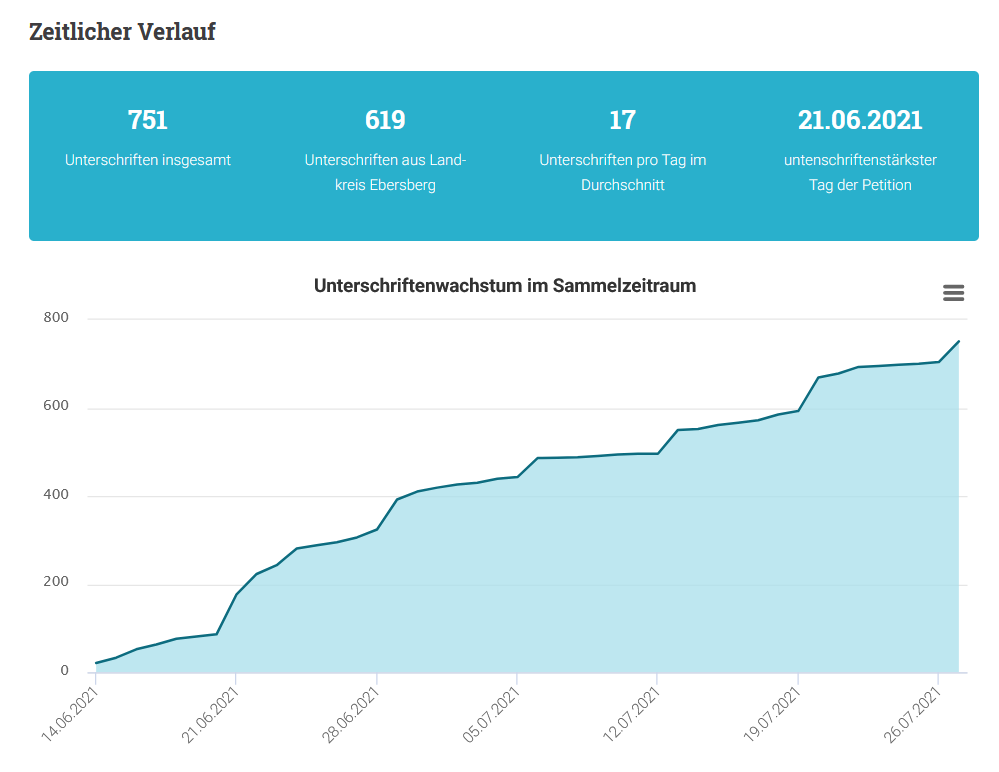Click the Unterschriften insgesamt caption
This screenshot has width=999, height=772.
click(148, 160)
